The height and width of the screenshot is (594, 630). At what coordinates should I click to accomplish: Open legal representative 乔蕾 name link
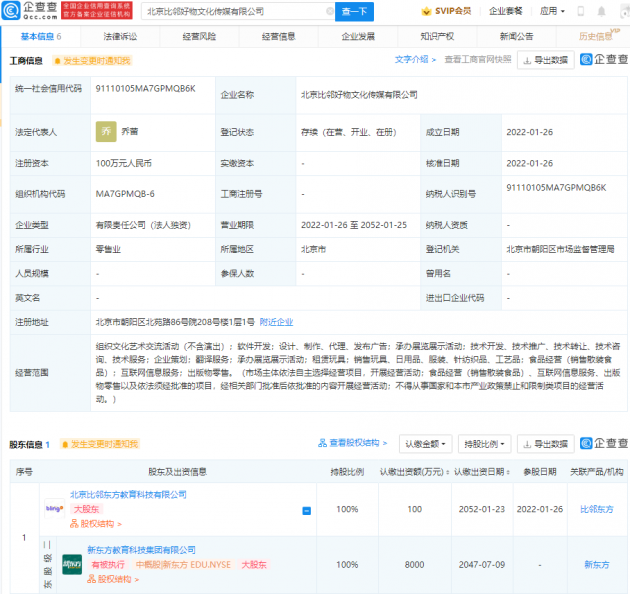130,131
